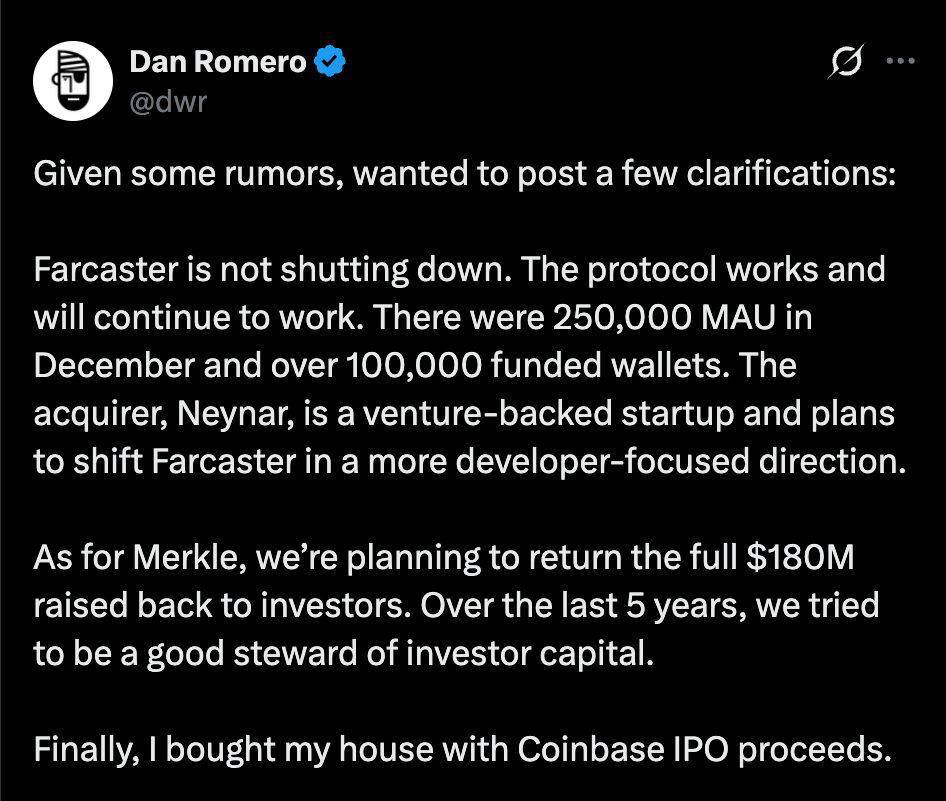
Task: Click the blue verified checkmark badge
Action: coord(331,64)
